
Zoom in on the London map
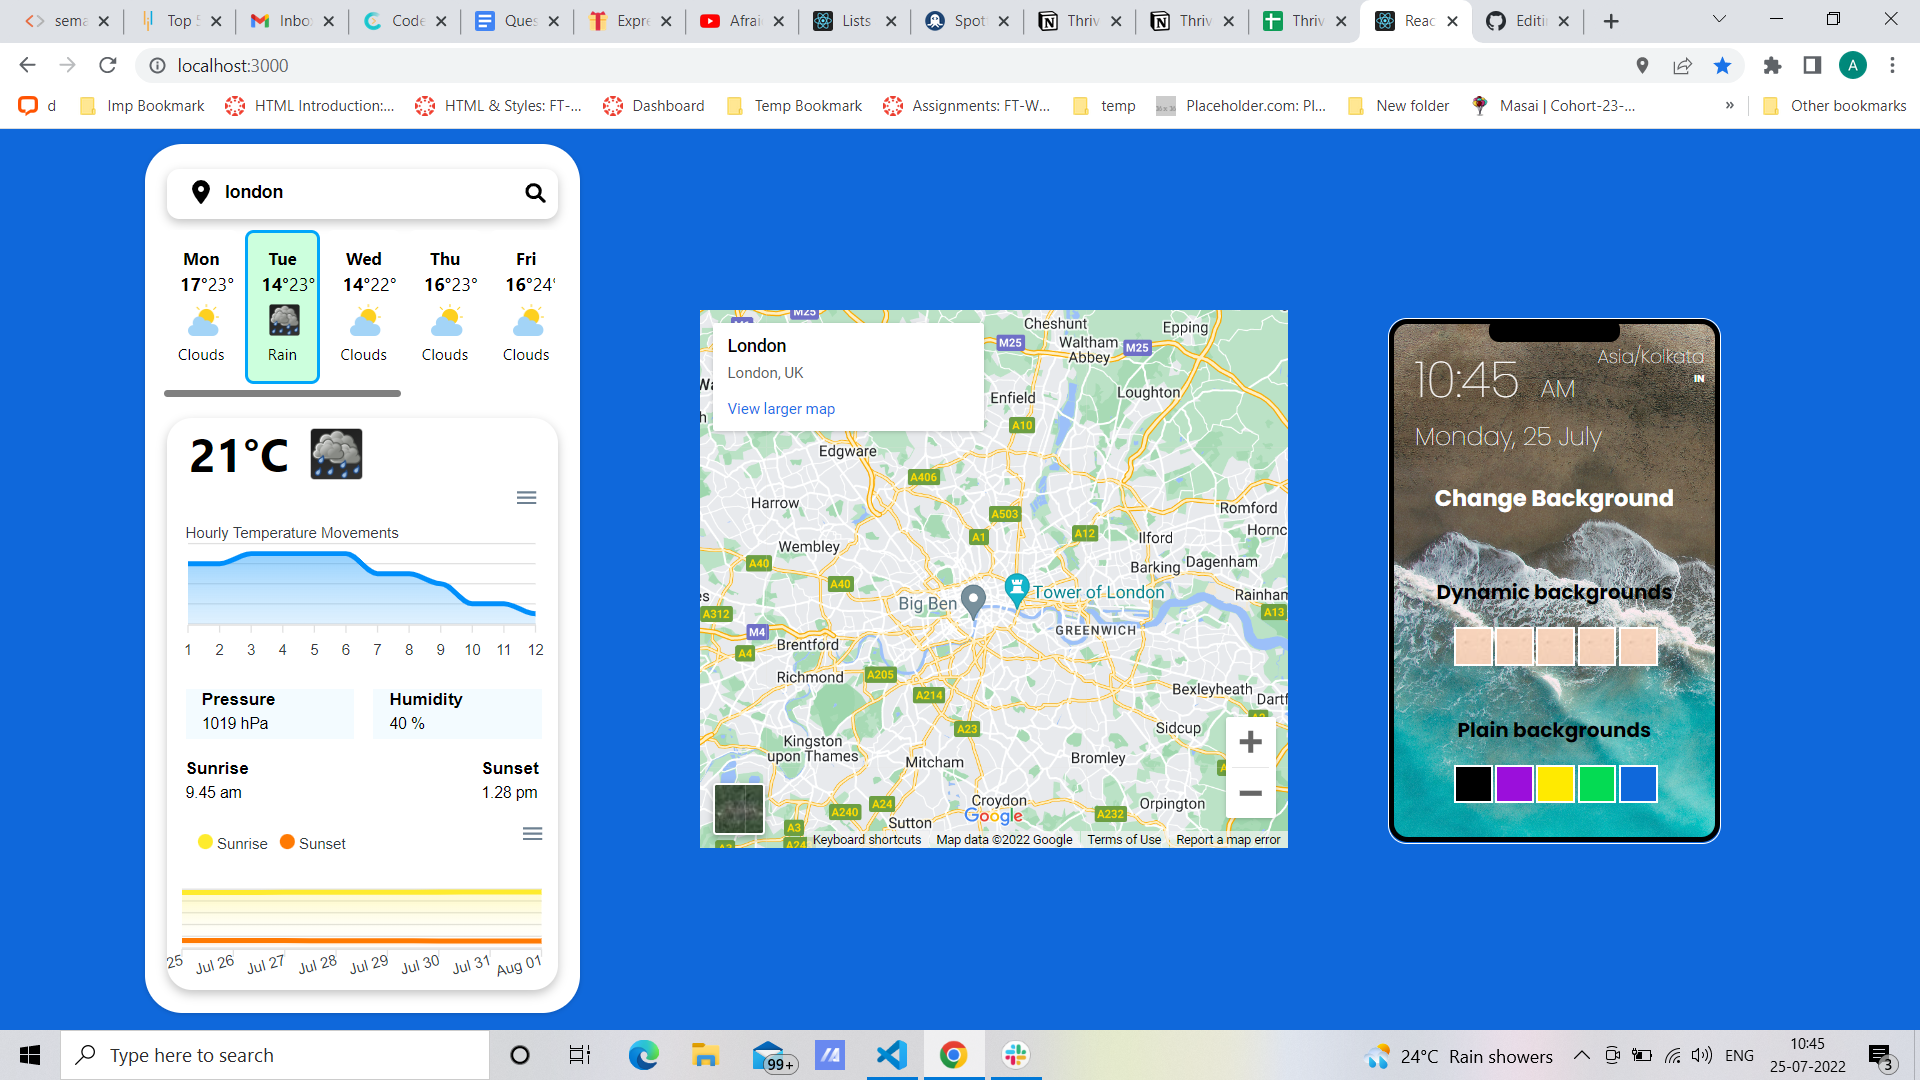pos(1250,742)
